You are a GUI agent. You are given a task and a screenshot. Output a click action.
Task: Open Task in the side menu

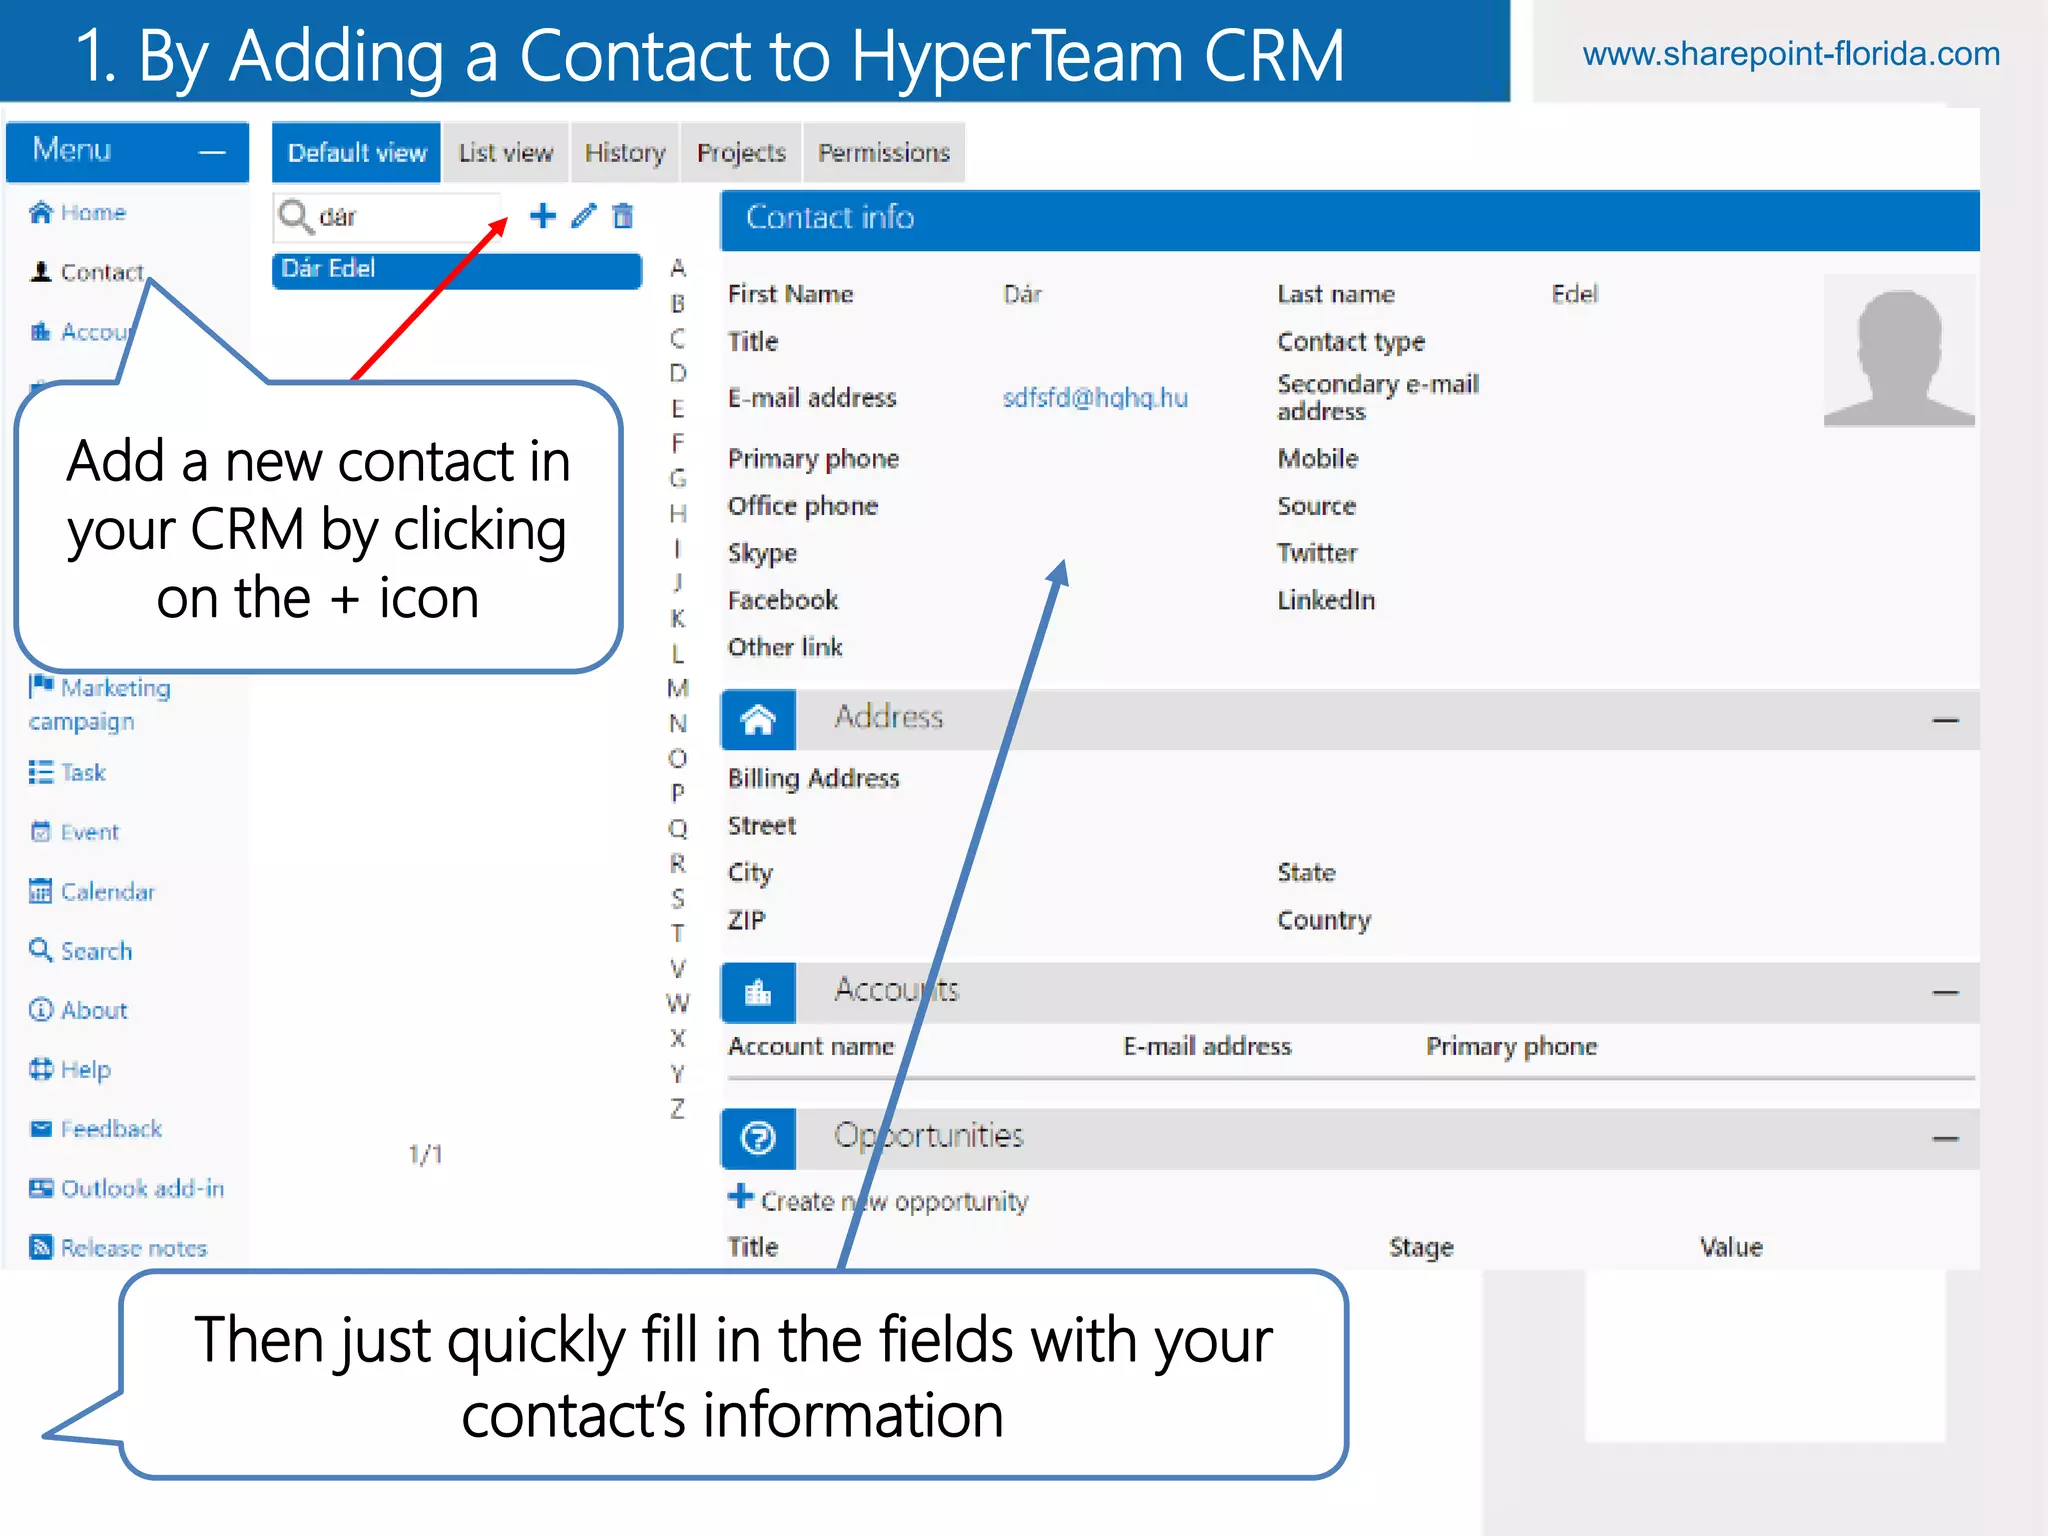(x=67, y=772)
